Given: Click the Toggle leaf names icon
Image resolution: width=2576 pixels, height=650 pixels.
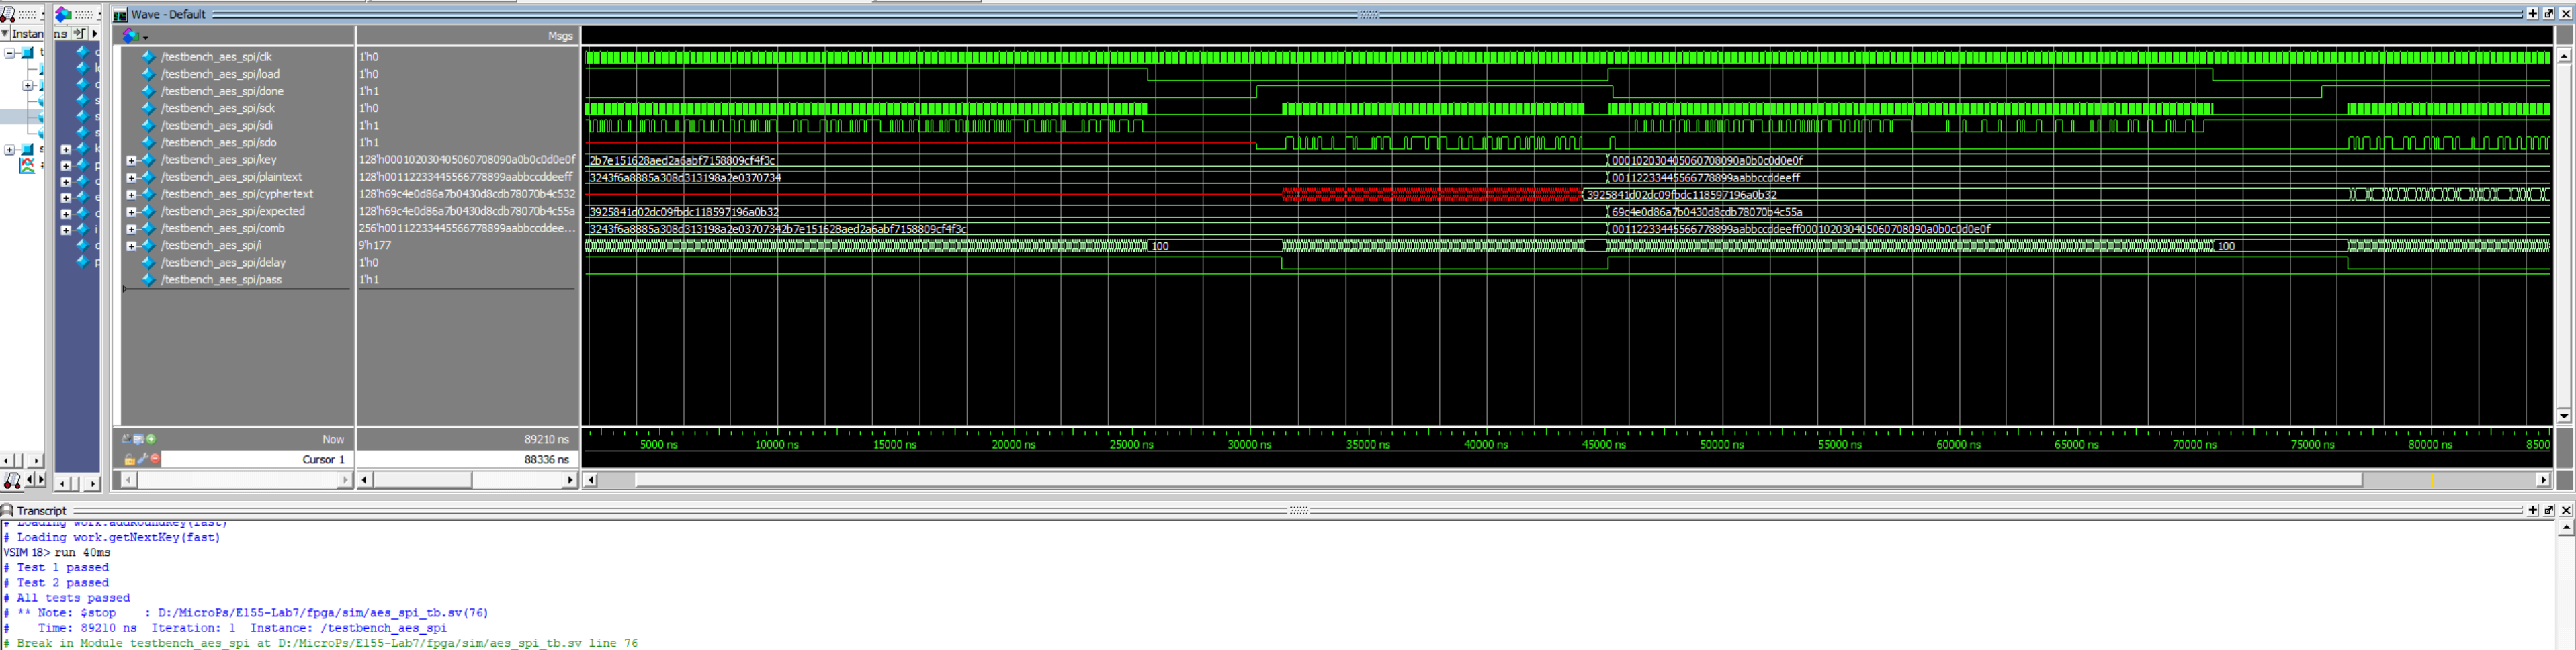Looking at the screenshot, I should pyautogui.click(x=126, y=439).
